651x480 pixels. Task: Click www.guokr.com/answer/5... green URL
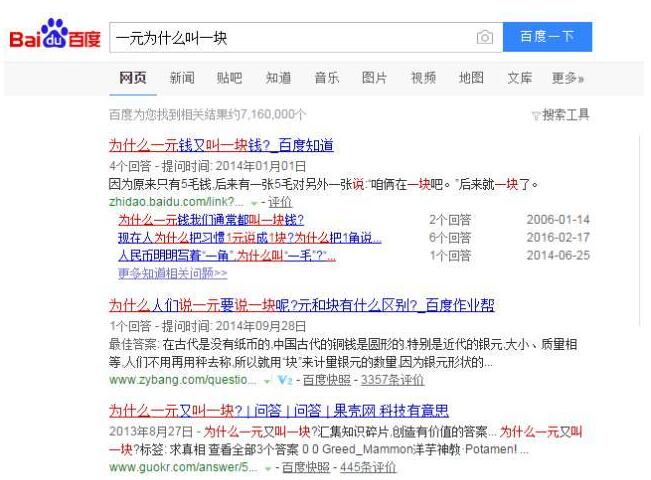point(183,468)
